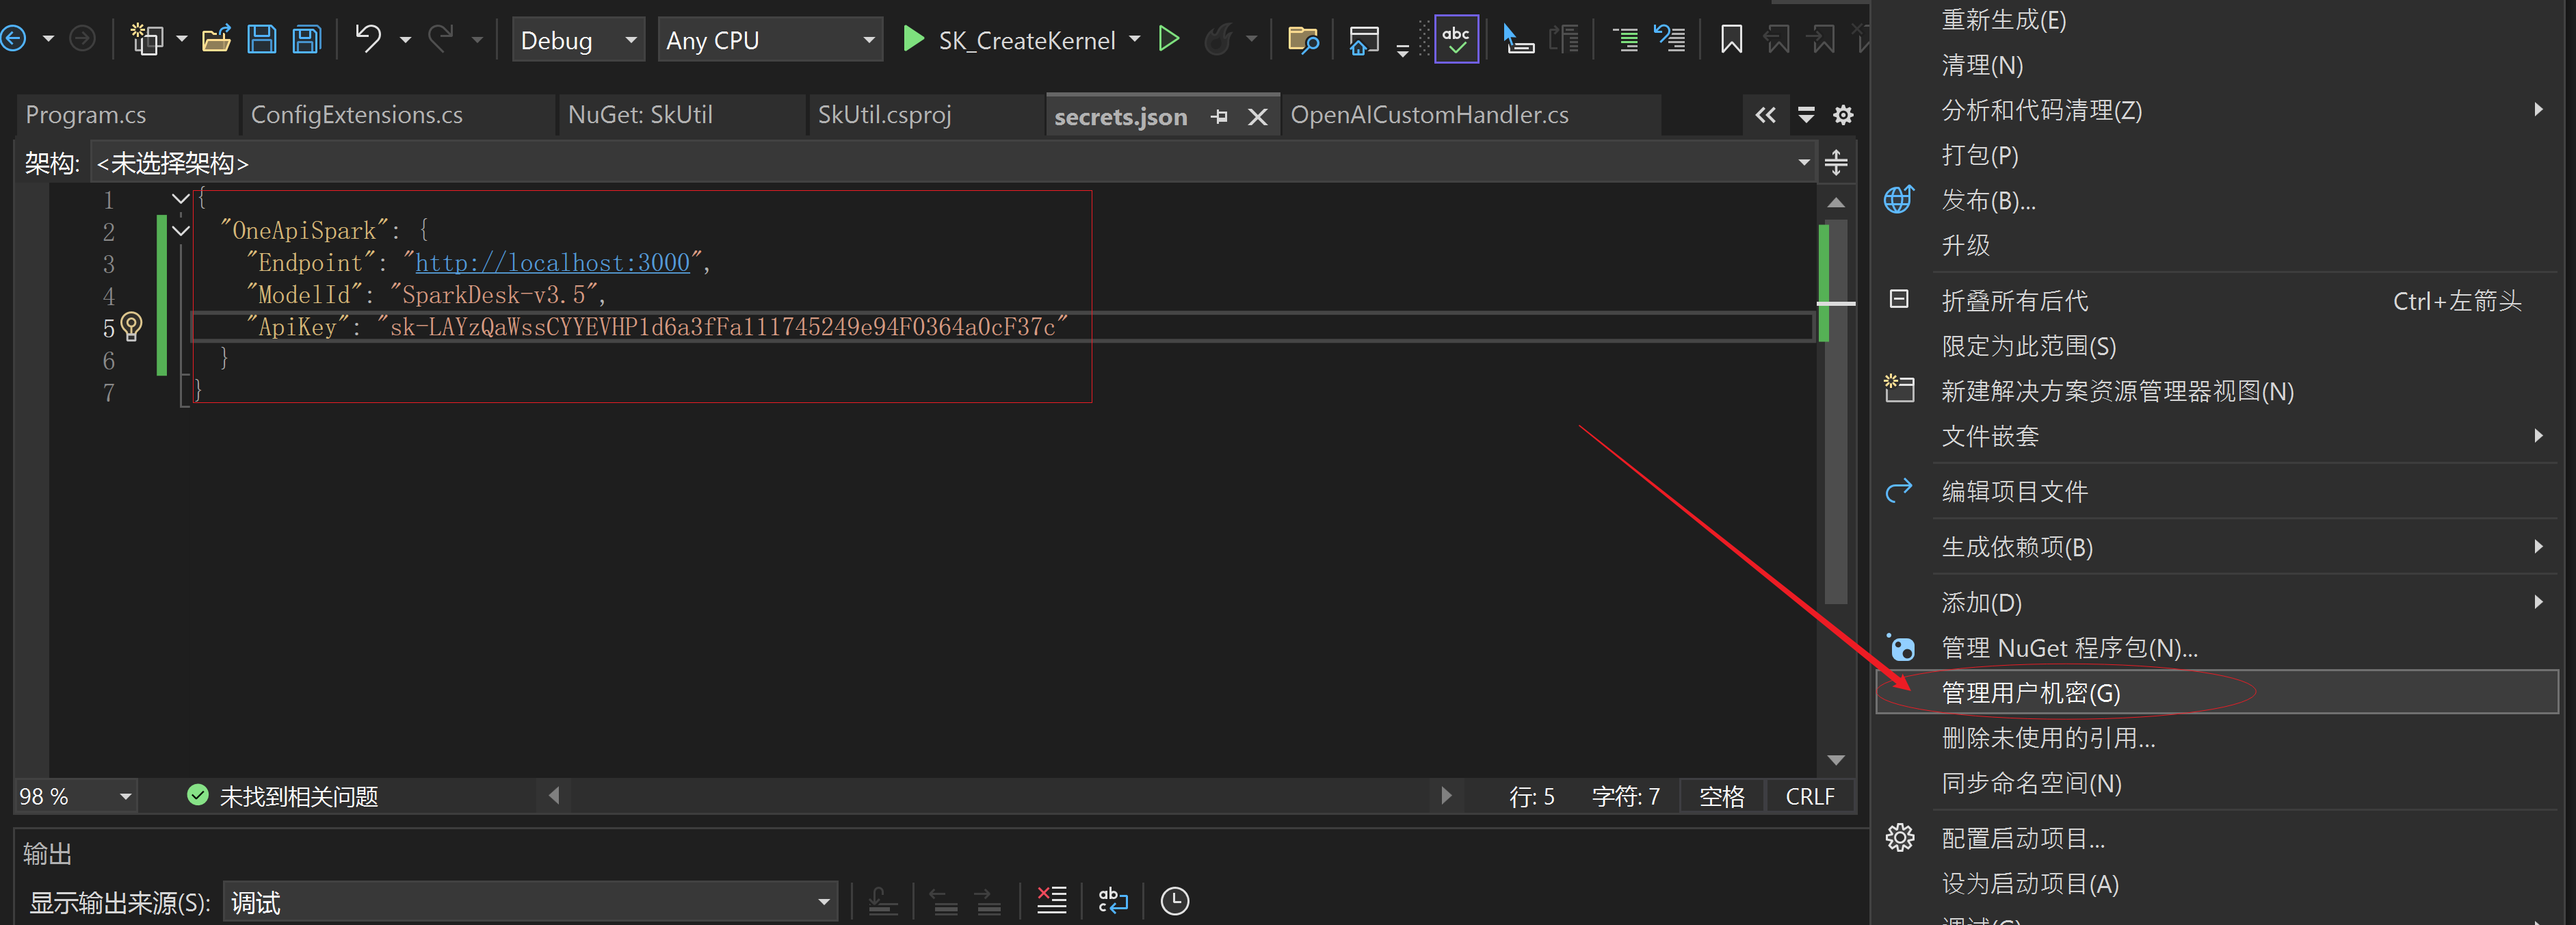Click lightbulb quick actions icon on line 5
This screenshot has width=2576, height=925.
point(132,326)
